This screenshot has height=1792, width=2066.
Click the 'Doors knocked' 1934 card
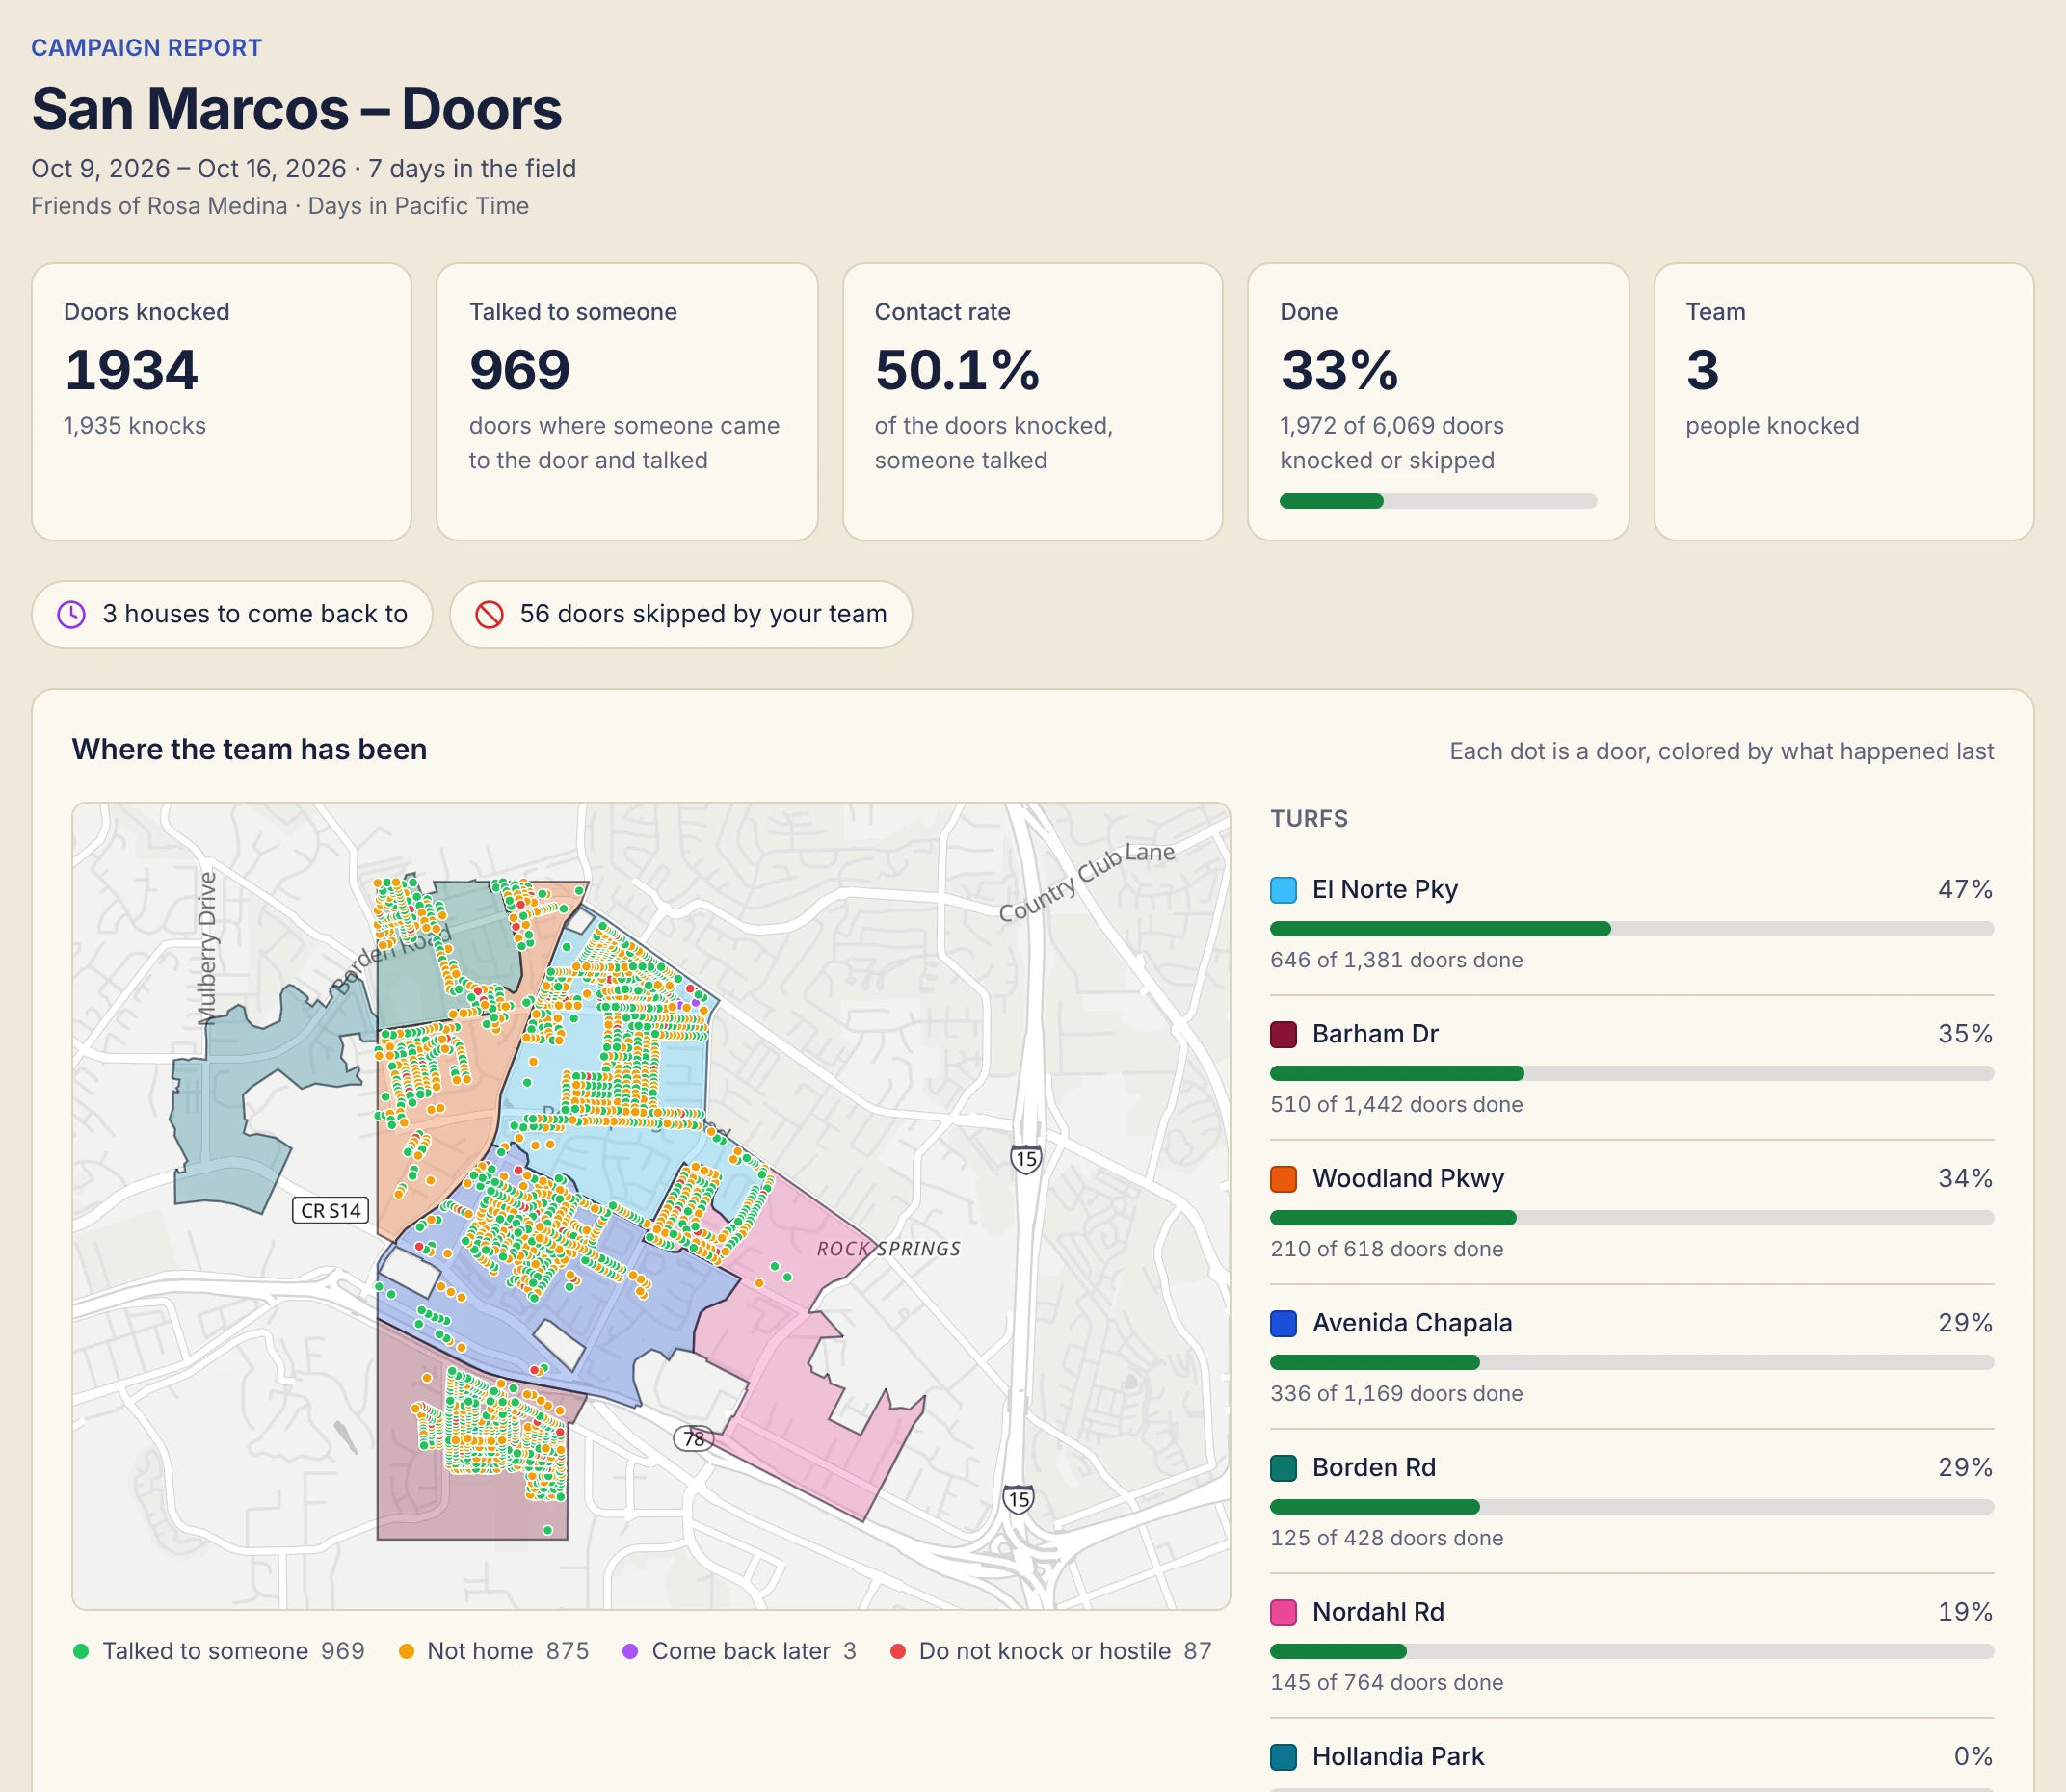pos(221,402)
